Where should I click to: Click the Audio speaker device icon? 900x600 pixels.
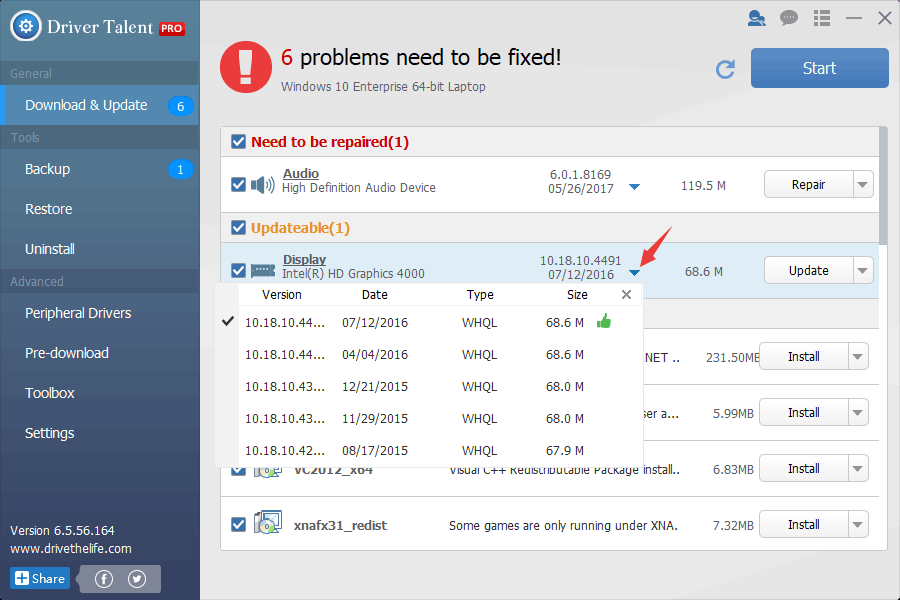262,184
